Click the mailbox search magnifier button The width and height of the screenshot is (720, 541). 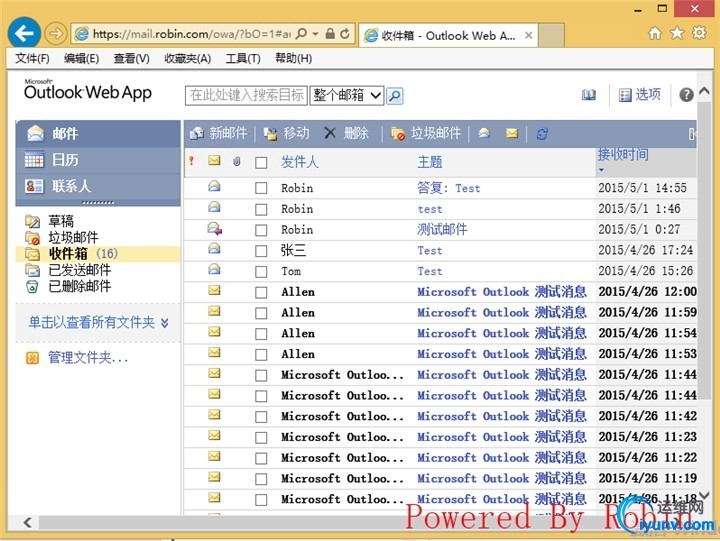[395, 96]
